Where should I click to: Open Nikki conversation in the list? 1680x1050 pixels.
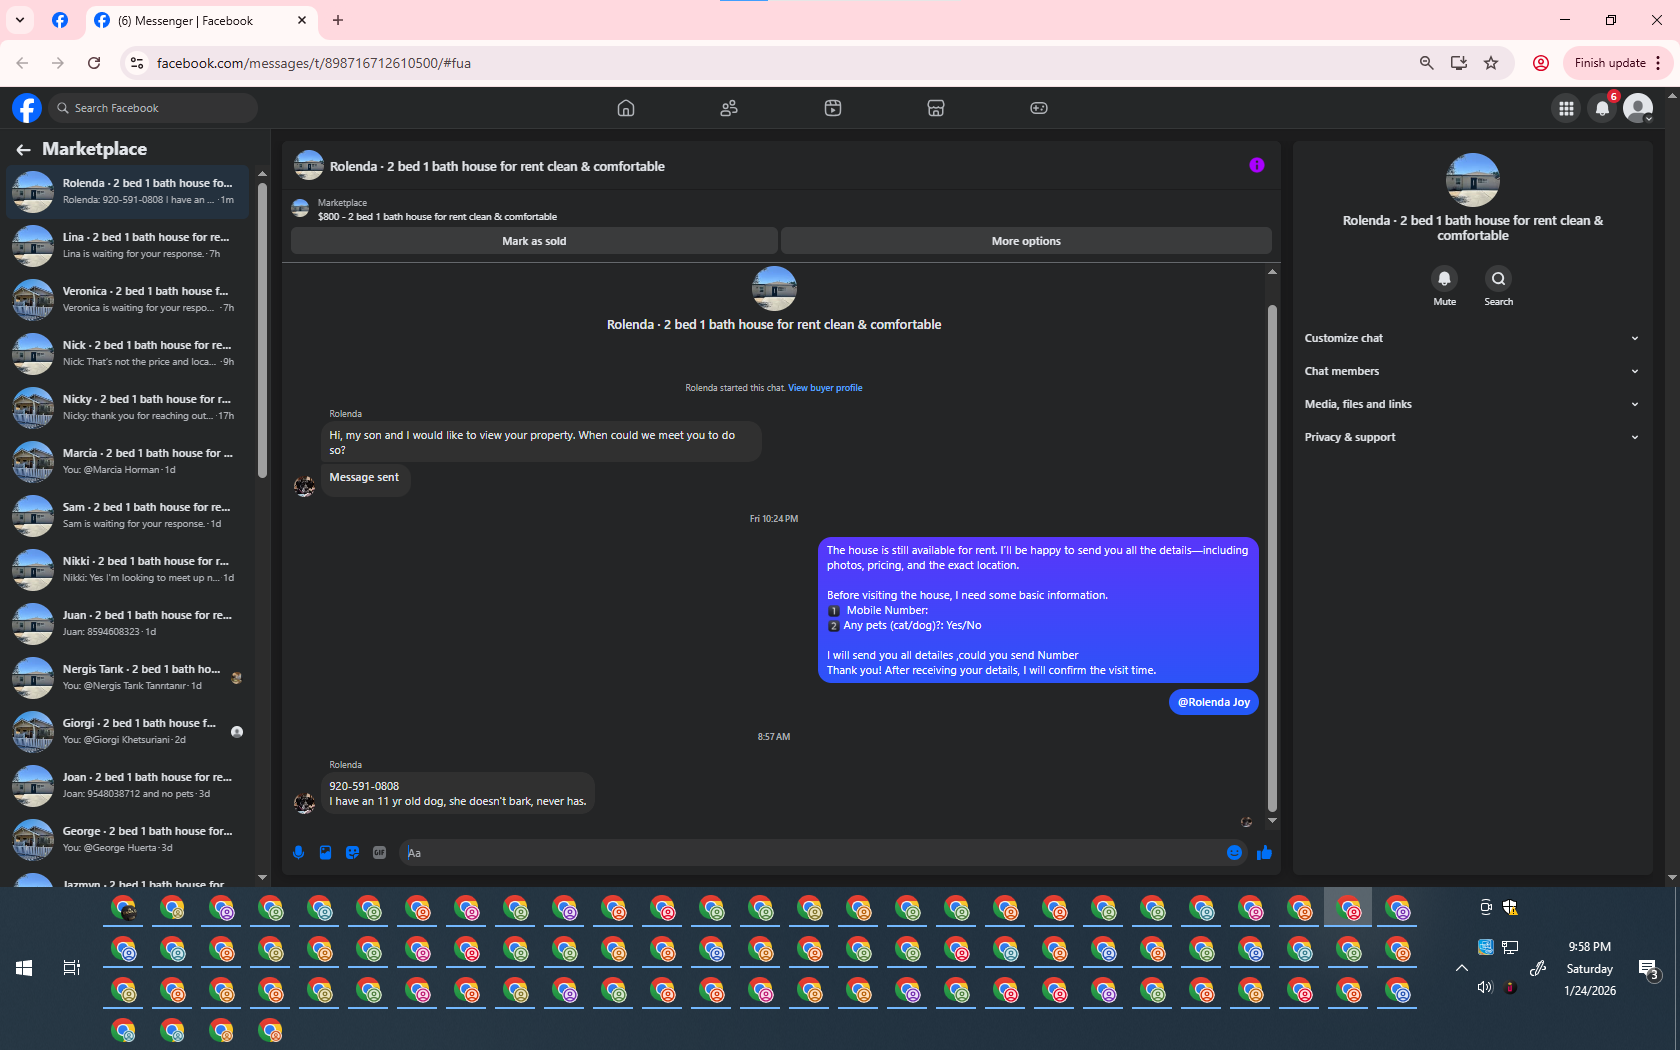pos(128,569)
